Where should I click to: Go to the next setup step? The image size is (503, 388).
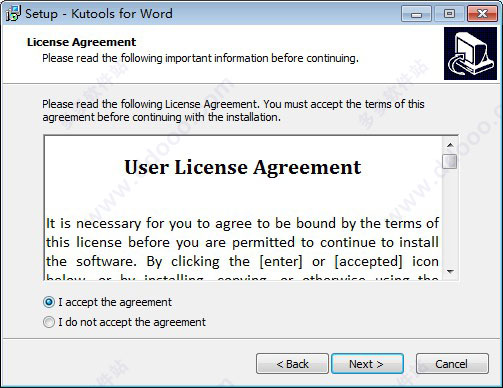coord(367,364)
